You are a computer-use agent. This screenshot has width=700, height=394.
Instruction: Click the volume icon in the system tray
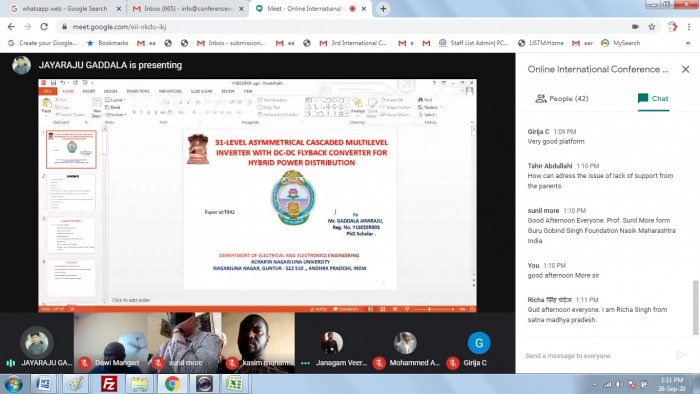click(x=619, y=384)
